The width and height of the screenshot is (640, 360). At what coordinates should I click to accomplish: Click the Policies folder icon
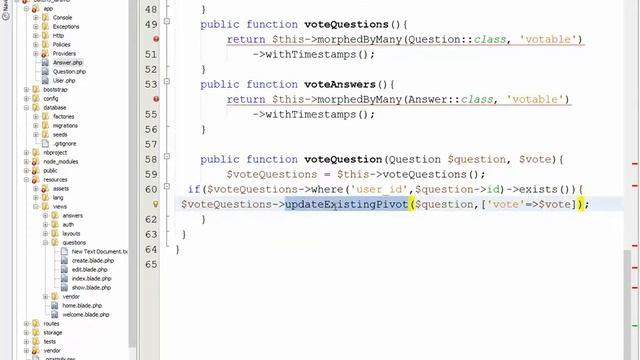point(45,44)
